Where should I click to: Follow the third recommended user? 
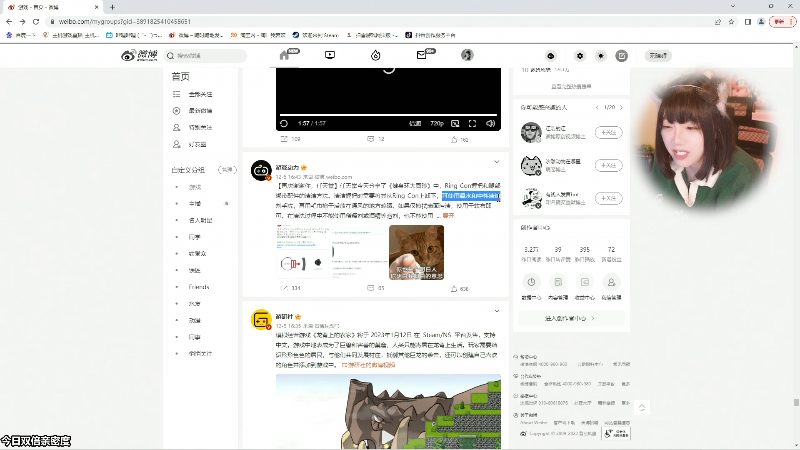tap(609, 198)
